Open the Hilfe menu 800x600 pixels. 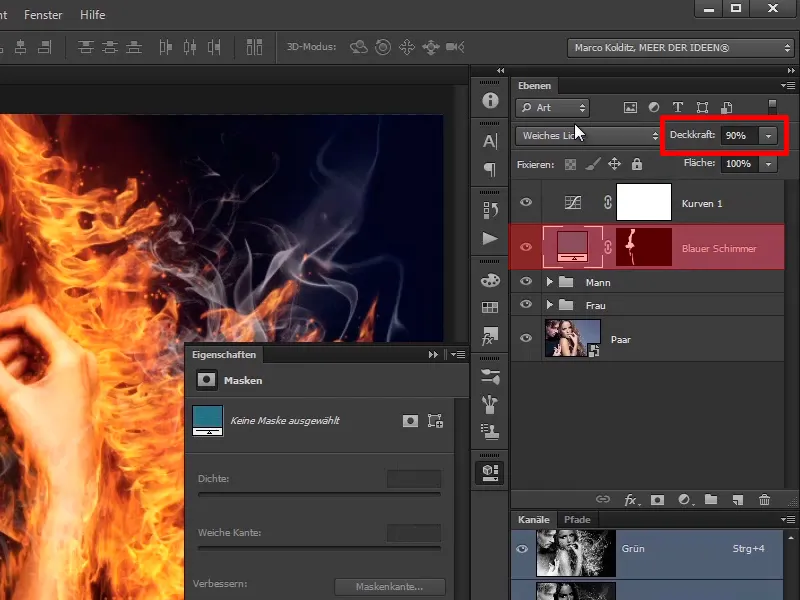point(92,15)
